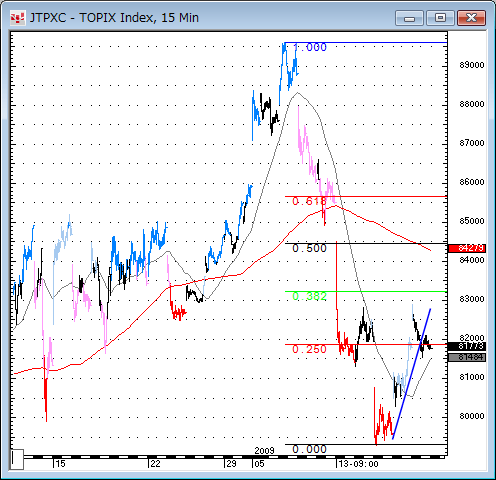This screenshot has width=496, height=480.
Task: Select the 1.000 Fibonacci level label
Action: (x=310, y=48)
